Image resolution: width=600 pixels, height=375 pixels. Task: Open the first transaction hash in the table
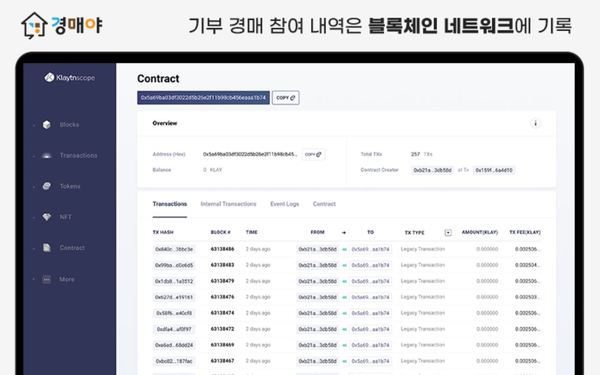tap(174, 249)
